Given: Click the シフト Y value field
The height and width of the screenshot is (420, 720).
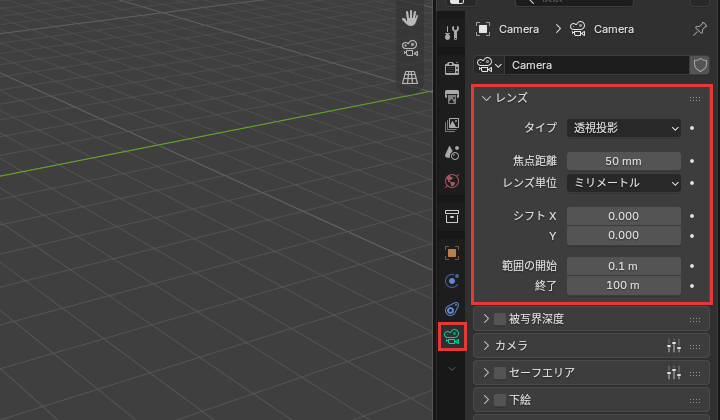Looking at the screenshot, I should pyautogui.click(x=624, y=235).
